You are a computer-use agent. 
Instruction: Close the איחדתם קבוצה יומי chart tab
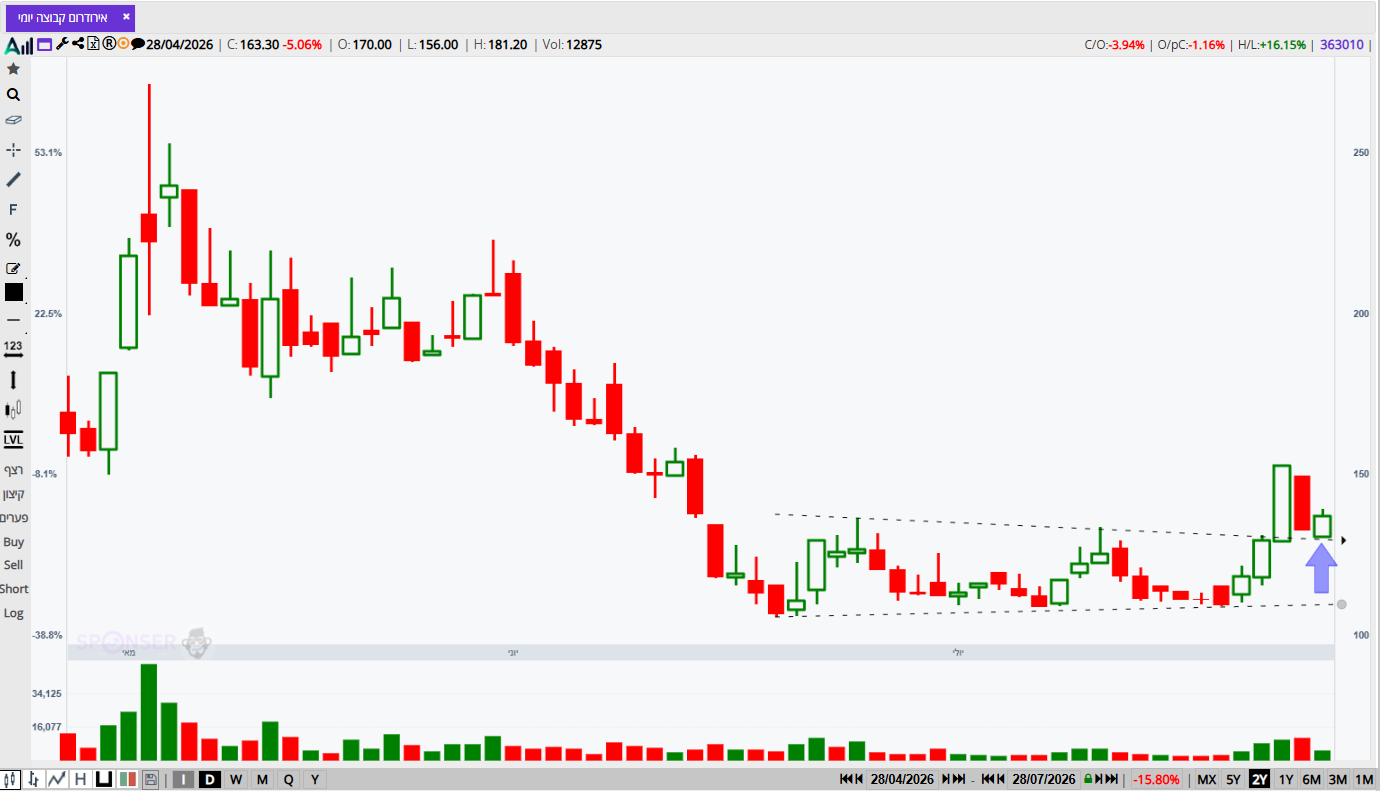click(x=126, y=17)
